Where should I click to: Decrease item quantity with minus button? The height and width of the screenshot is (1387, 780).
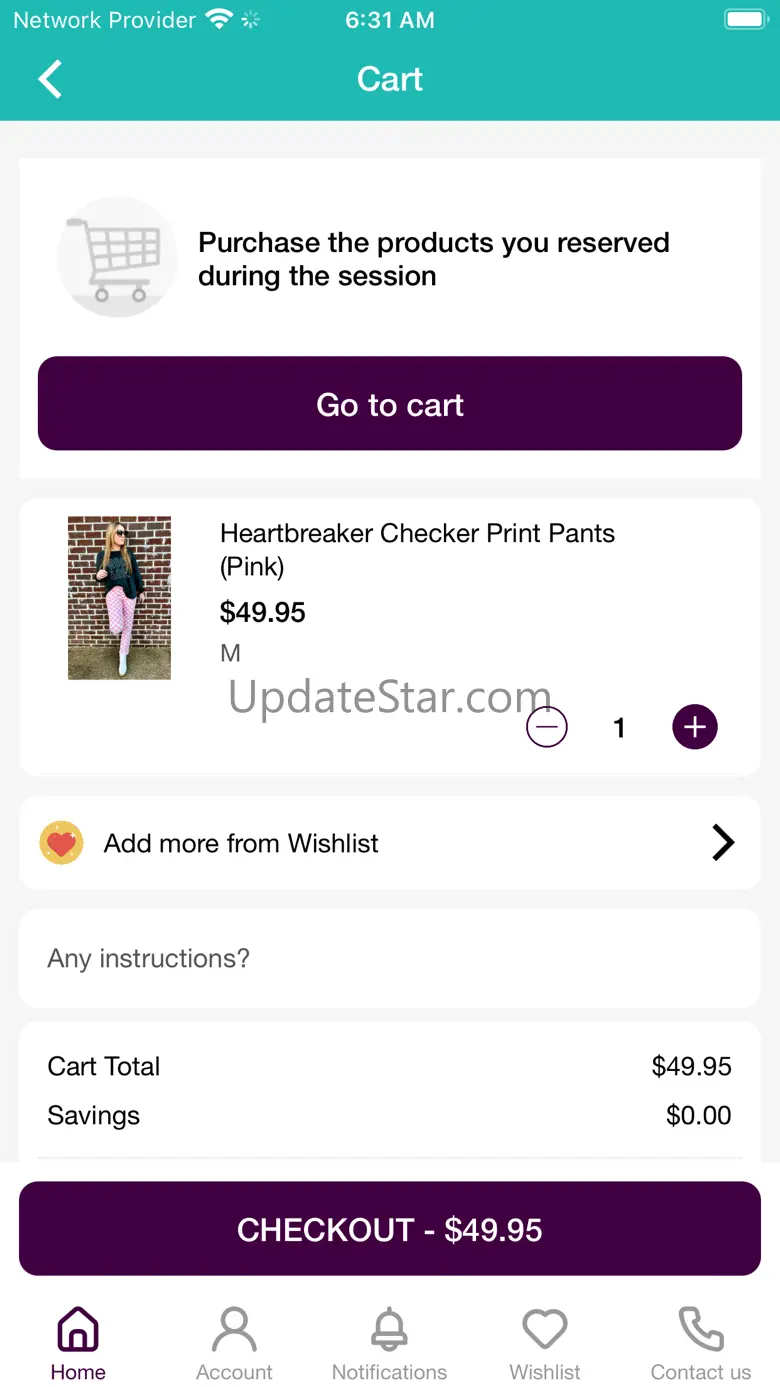[x=547, y=727]
